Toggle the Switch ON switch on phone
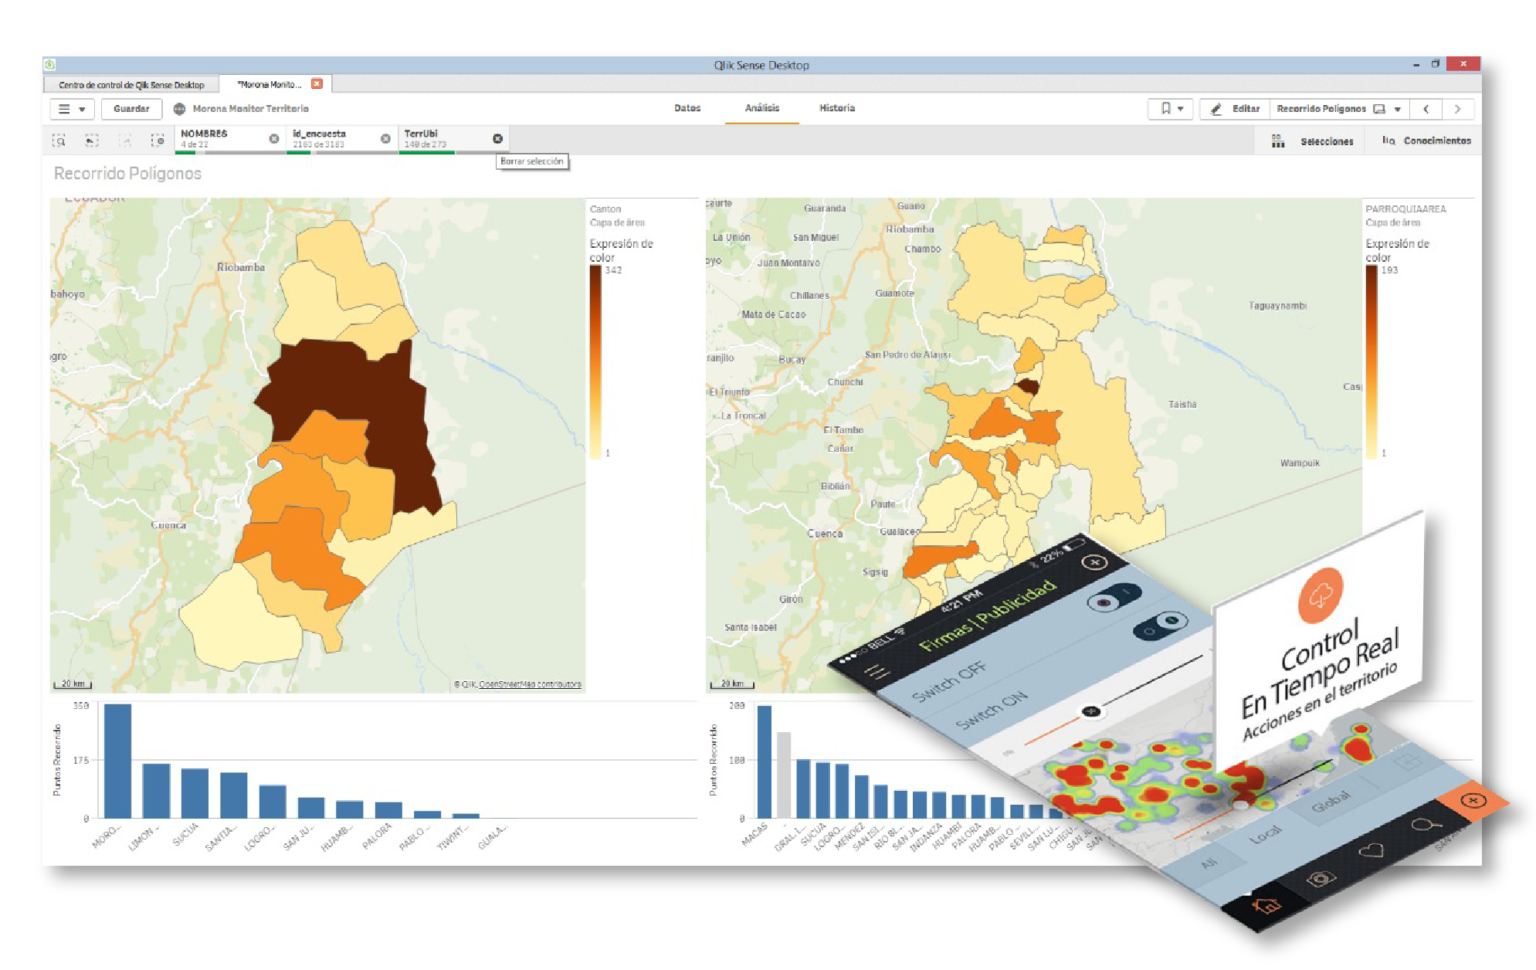1536x970 pixels. coord(1160,627)
